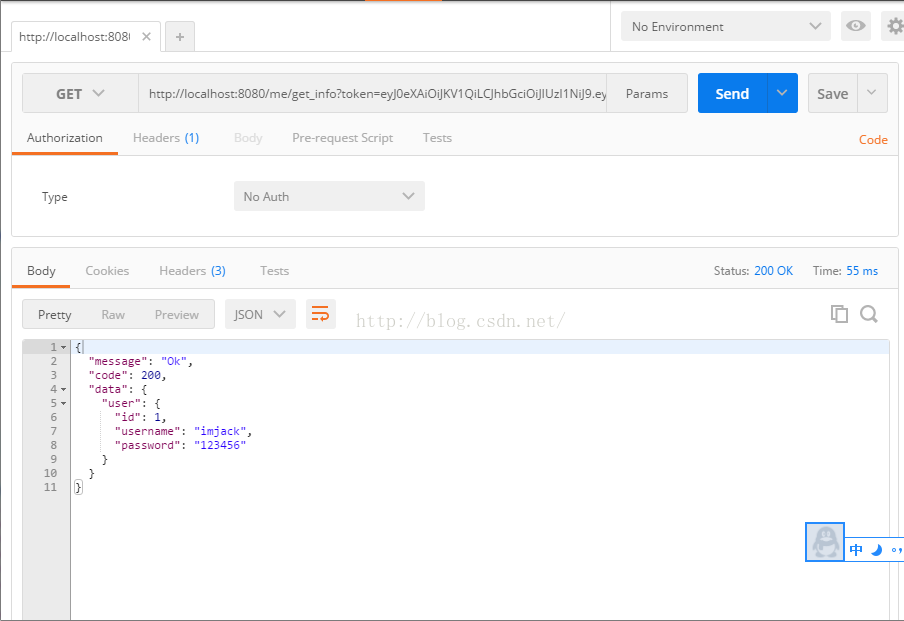904x621 pixels.
Task: Toggle line wrap icon in response
Action: point(320,314)
